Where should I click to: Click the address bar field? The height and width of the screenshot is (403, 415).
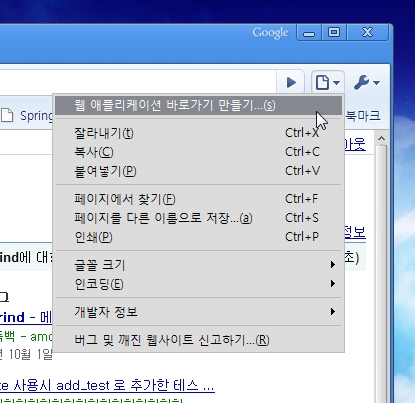138,82
